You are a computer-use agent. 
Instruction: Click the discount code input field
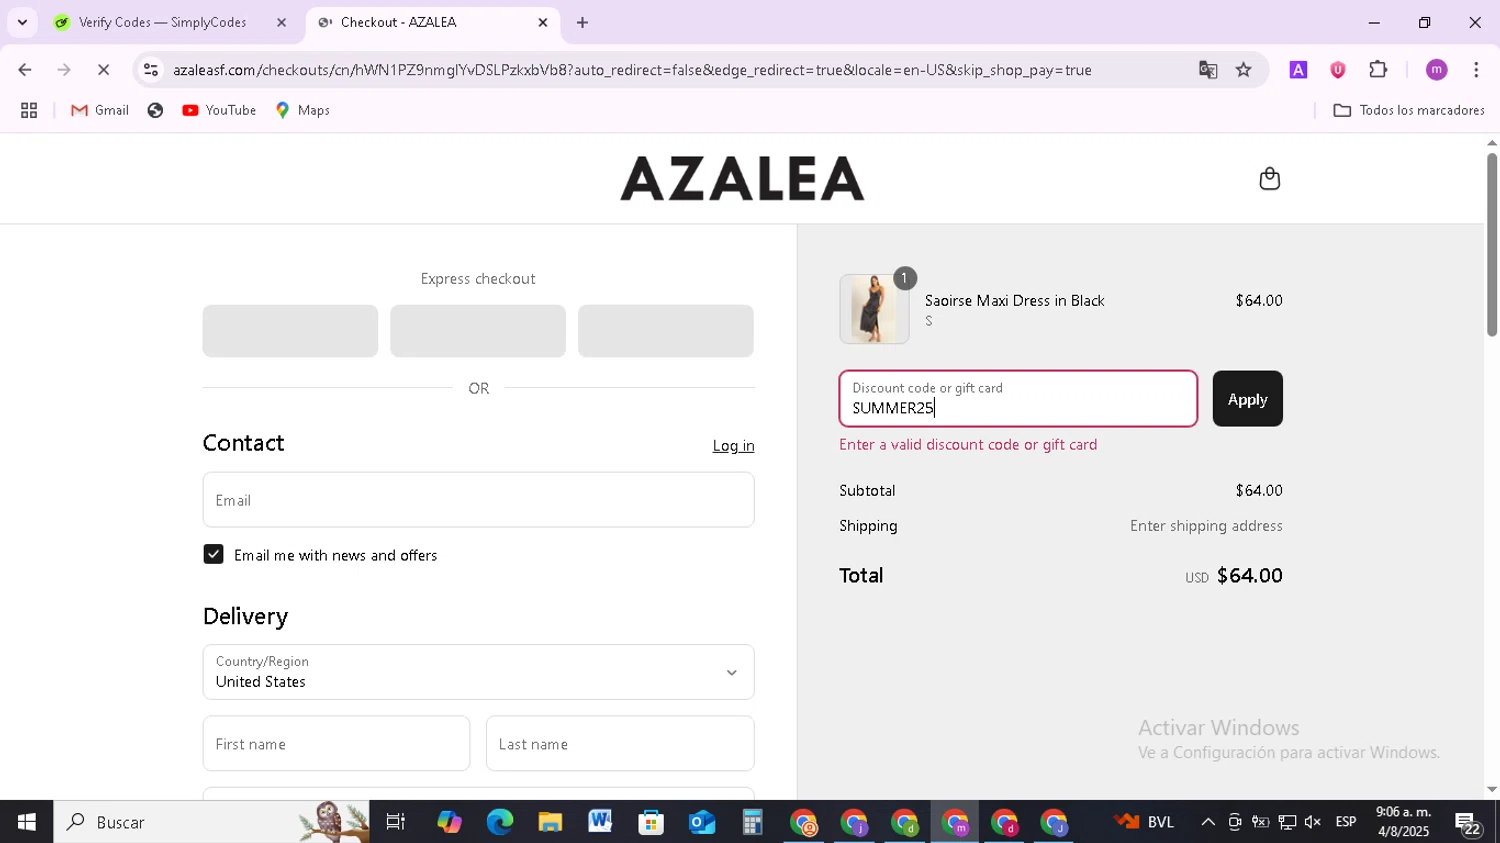click(1018, 399)
